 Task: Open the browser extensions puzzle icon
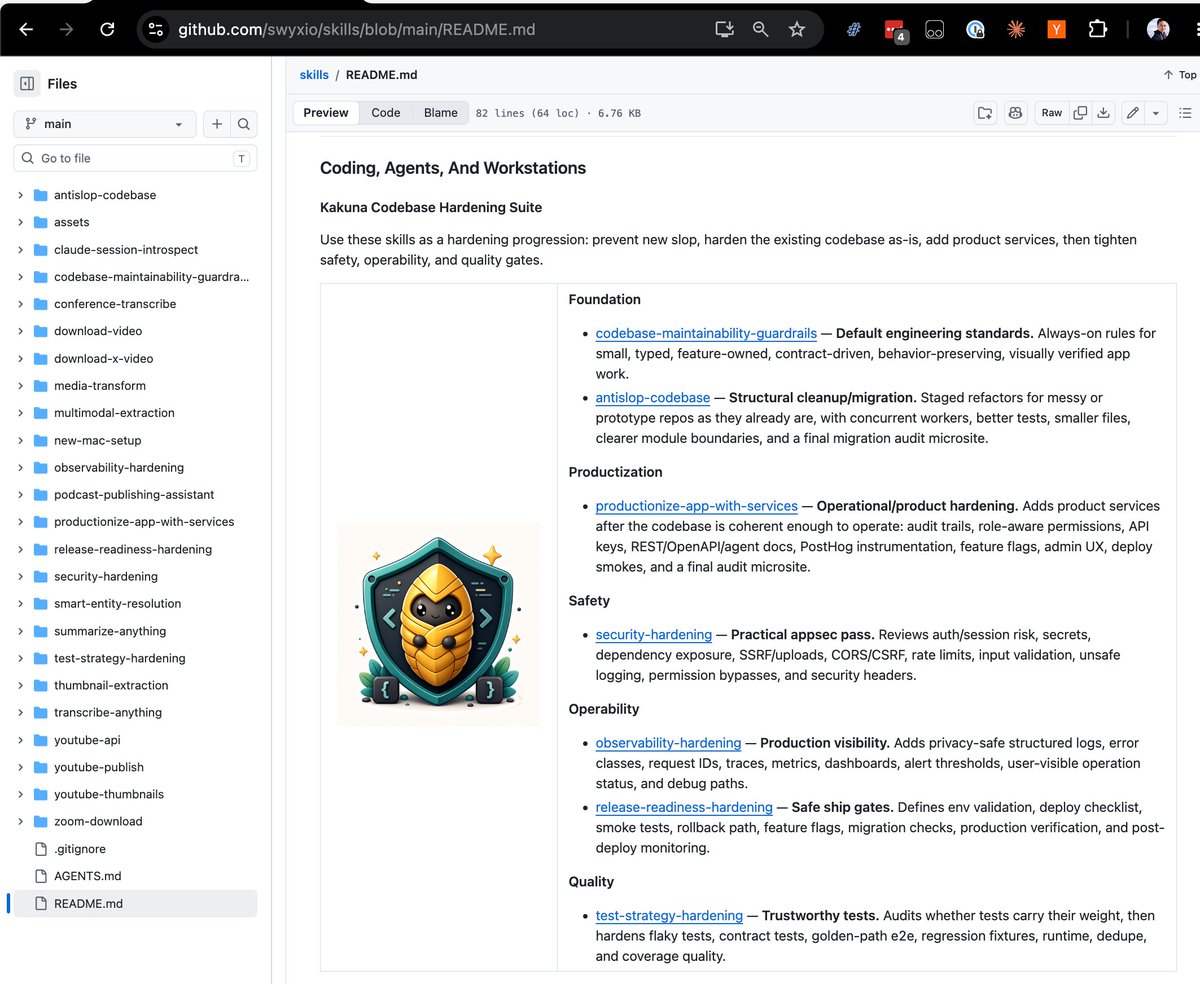(x=1097, y=30)
